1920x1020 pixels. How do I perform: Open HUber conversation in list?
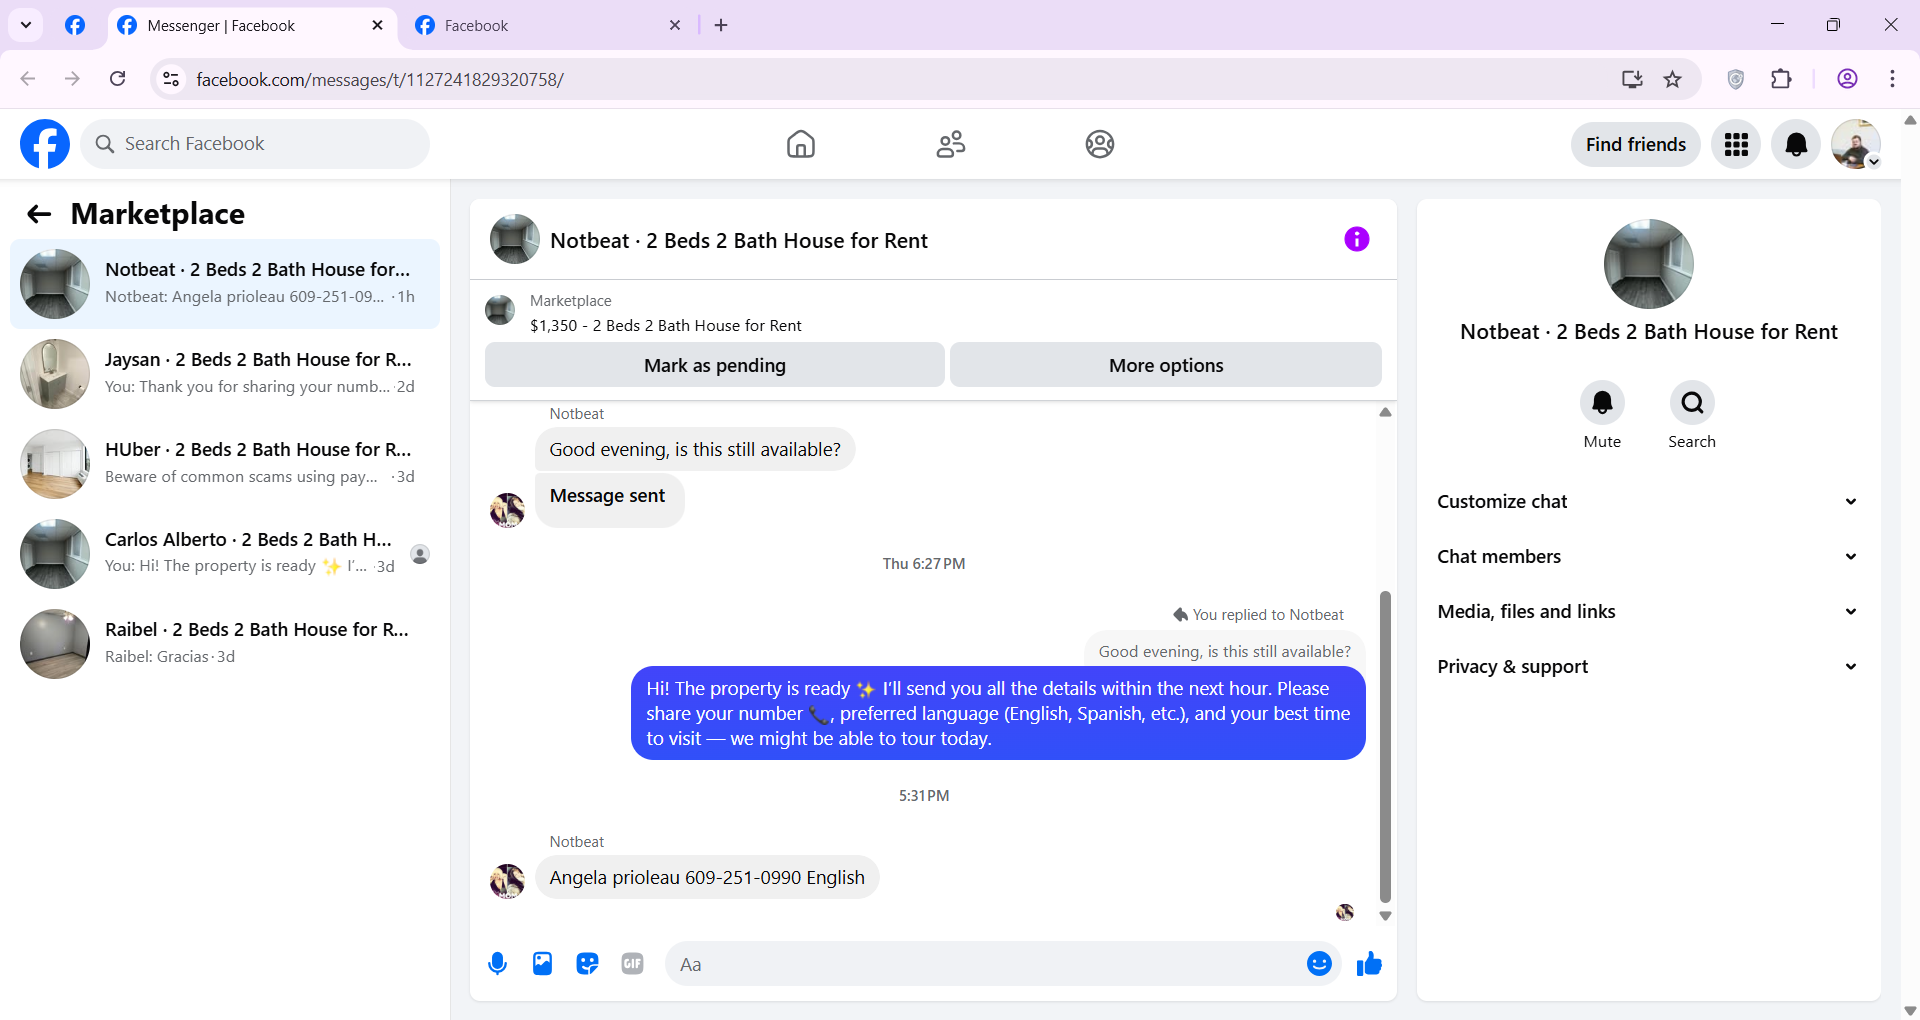pyautogui.click(x=225, y=464)
